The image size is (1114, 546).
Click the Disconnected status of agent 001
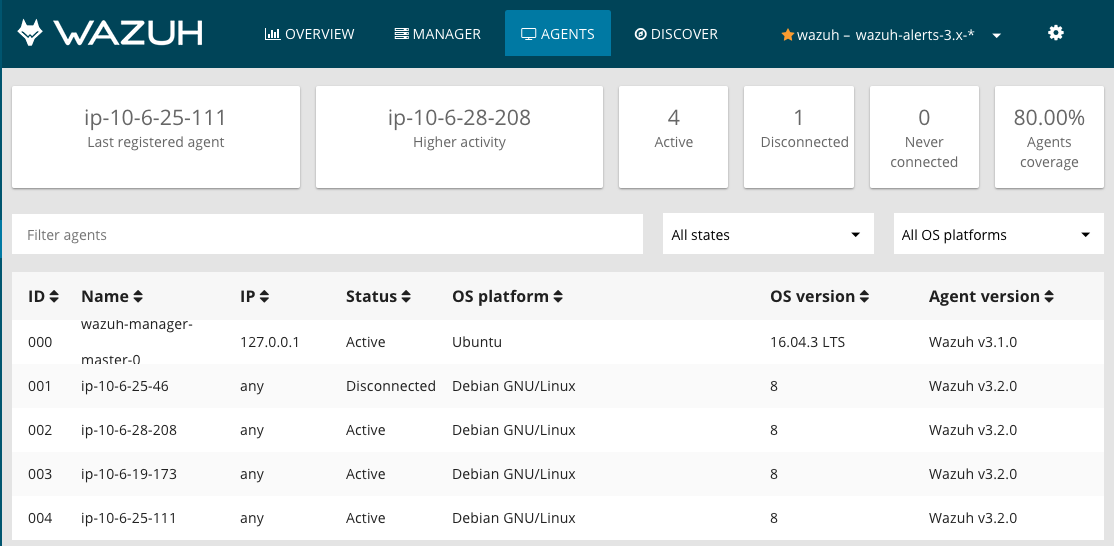tap(391, 386)
